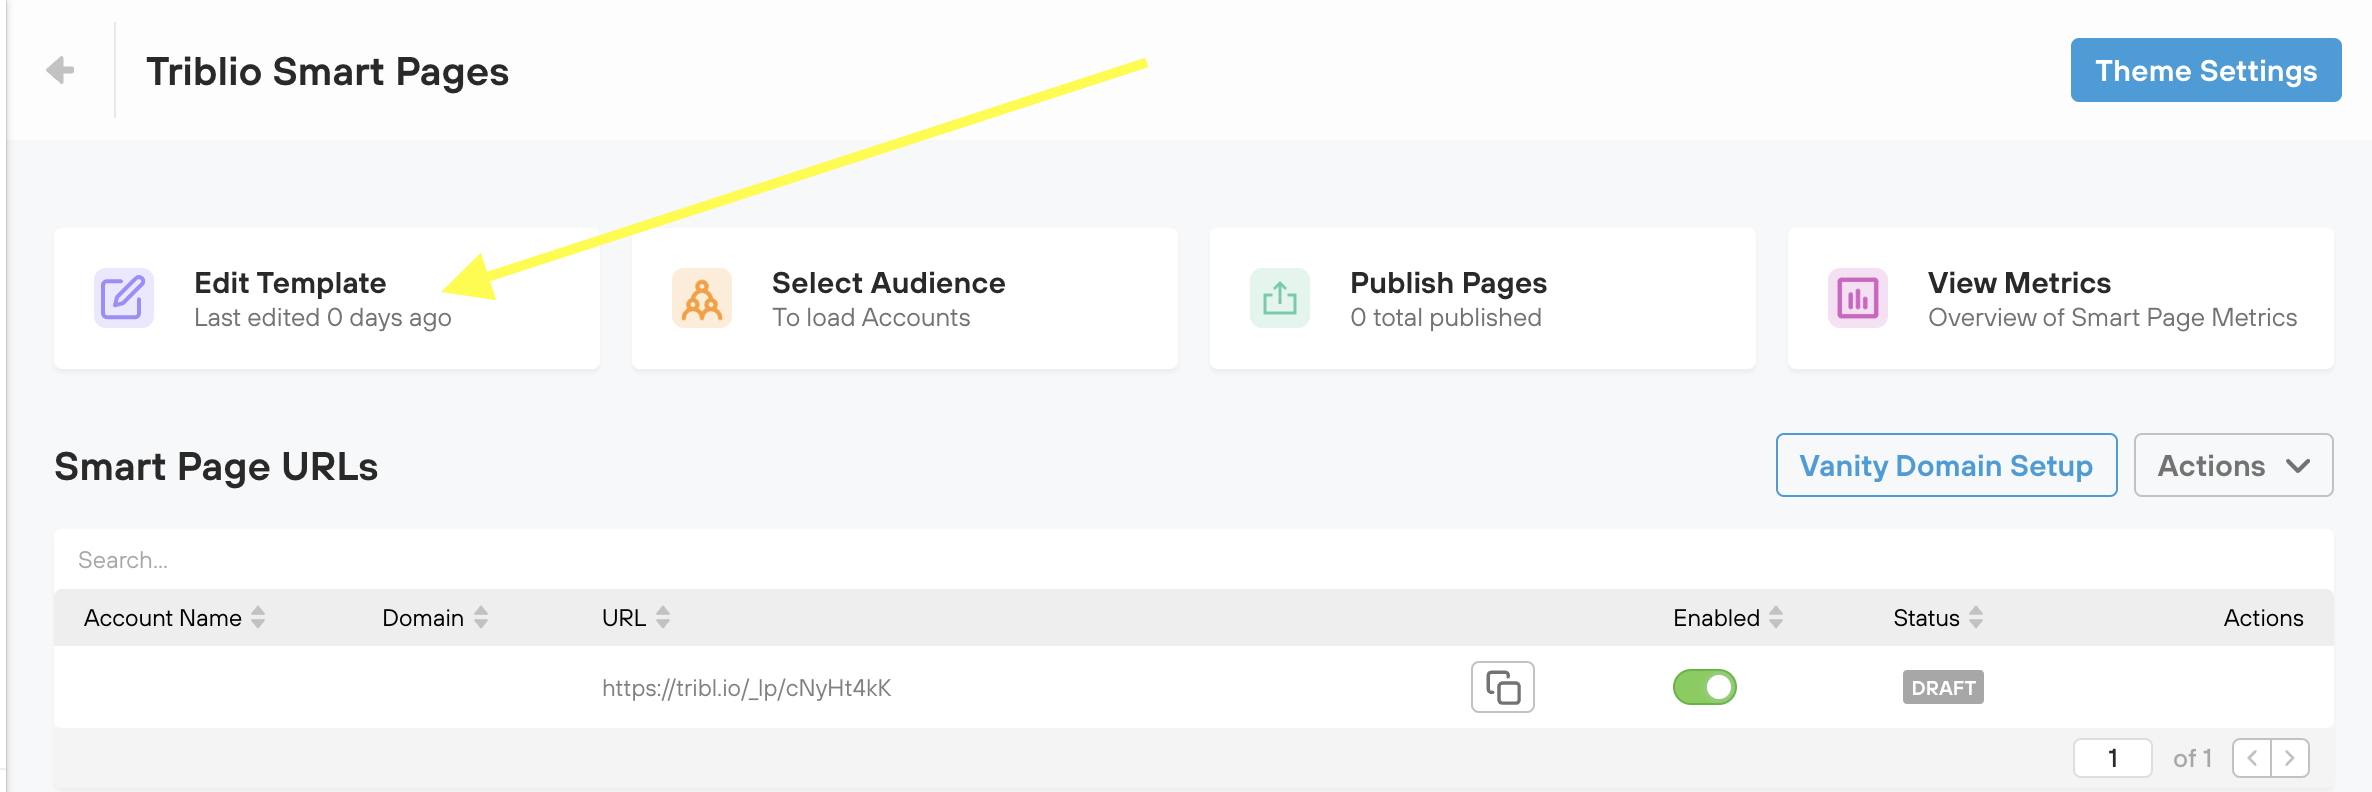
Task: Click the Actions column header label
Action: tap(2263, 618)
